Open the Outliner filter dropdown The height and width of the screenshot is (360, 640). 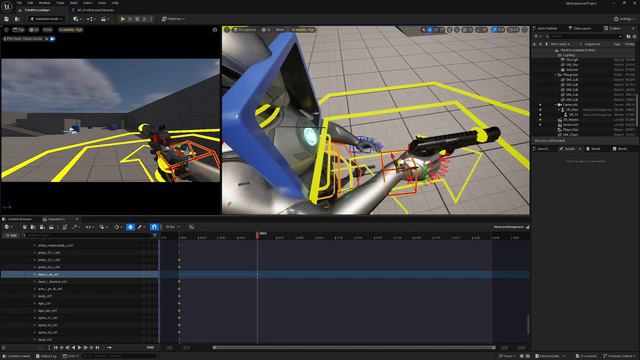point(537,36)
